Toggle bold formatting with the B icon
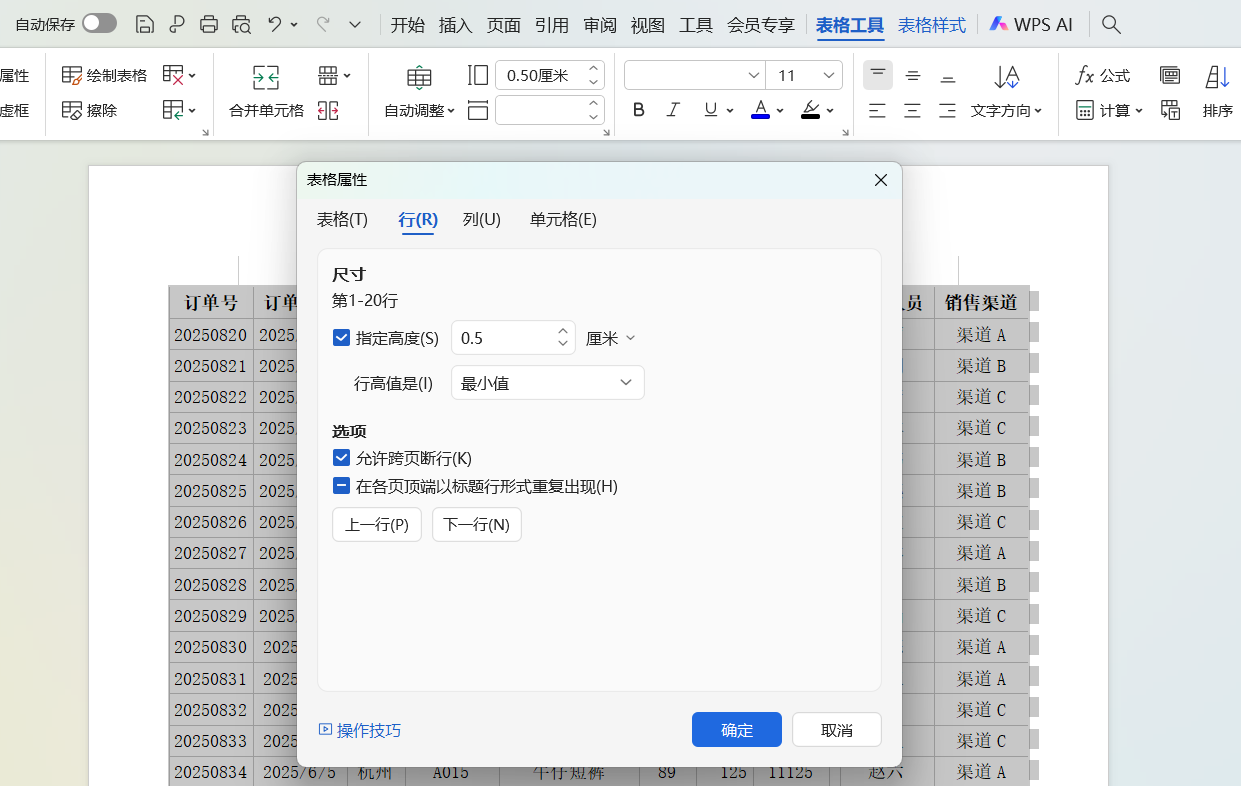1241x786 pixels. click(x=639, y=110)
